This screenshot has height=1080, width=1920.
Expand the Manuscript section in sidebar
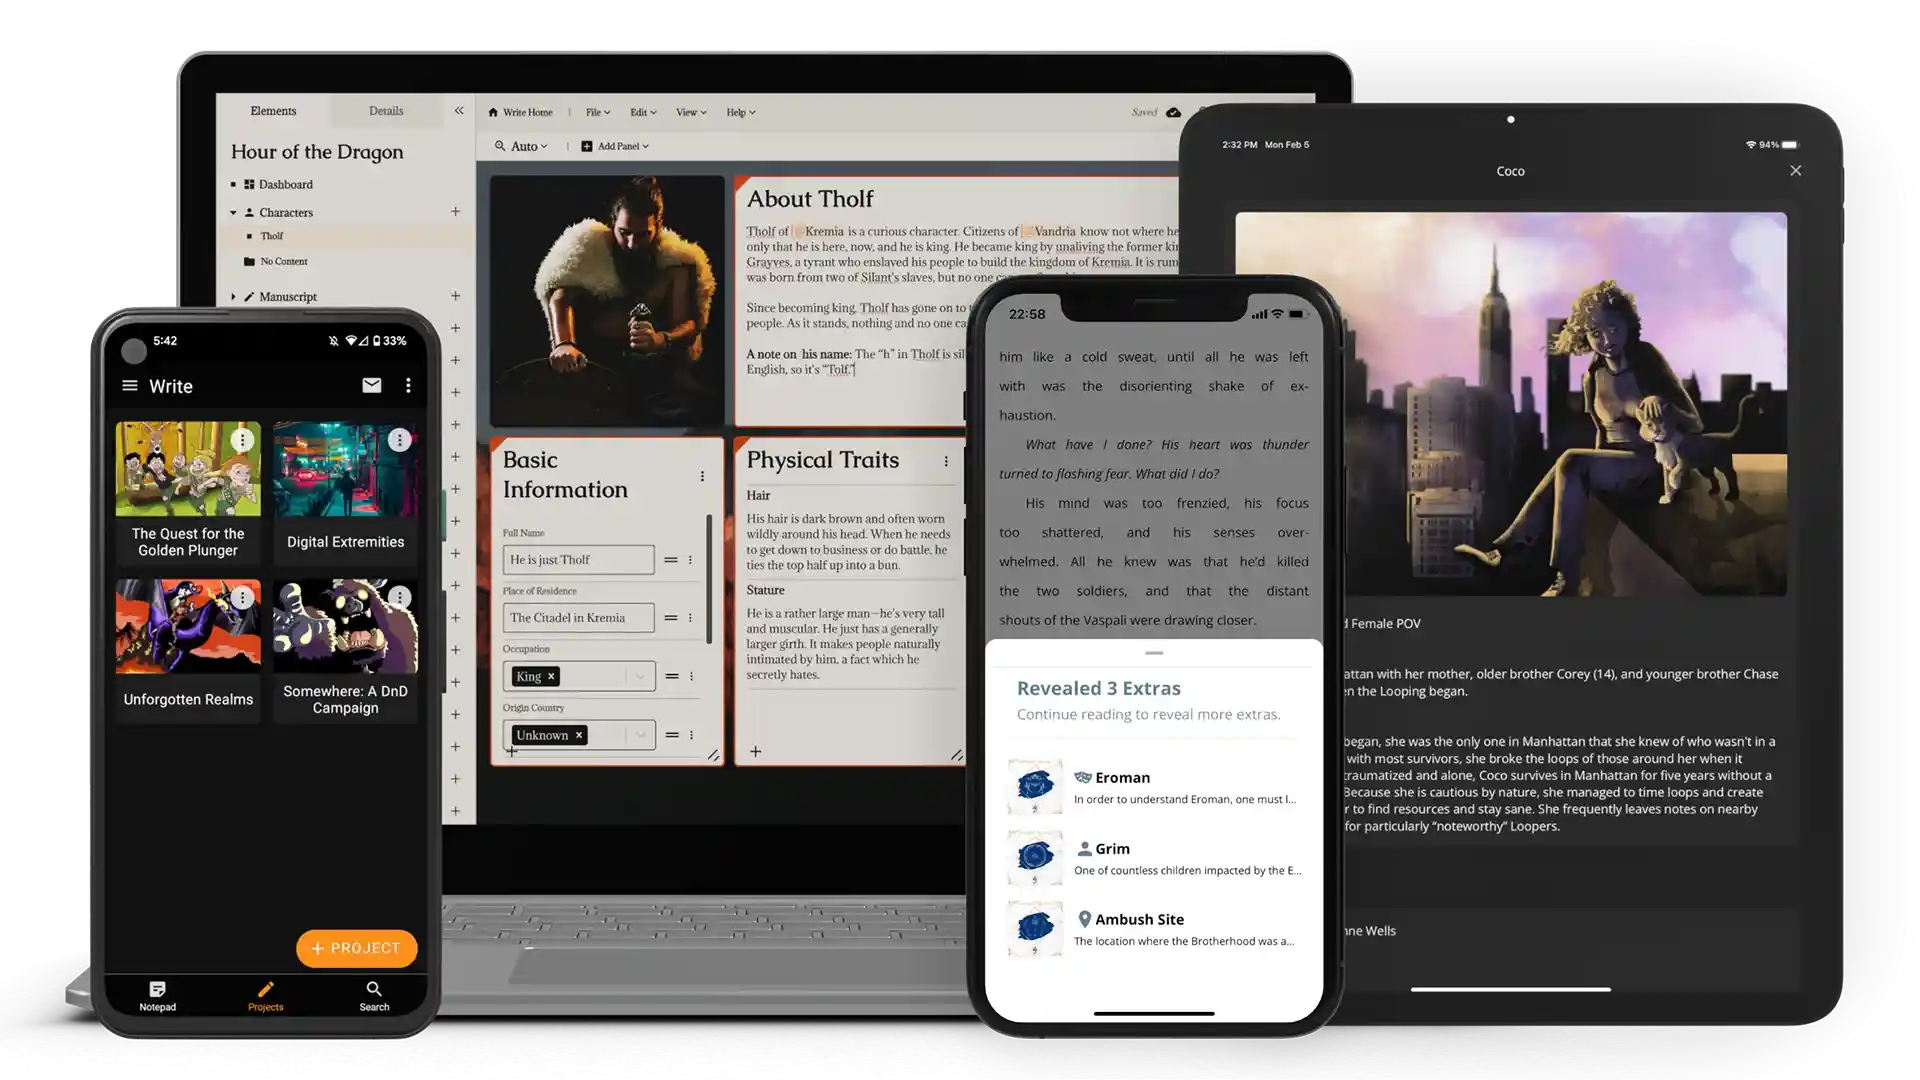point(233,295)
